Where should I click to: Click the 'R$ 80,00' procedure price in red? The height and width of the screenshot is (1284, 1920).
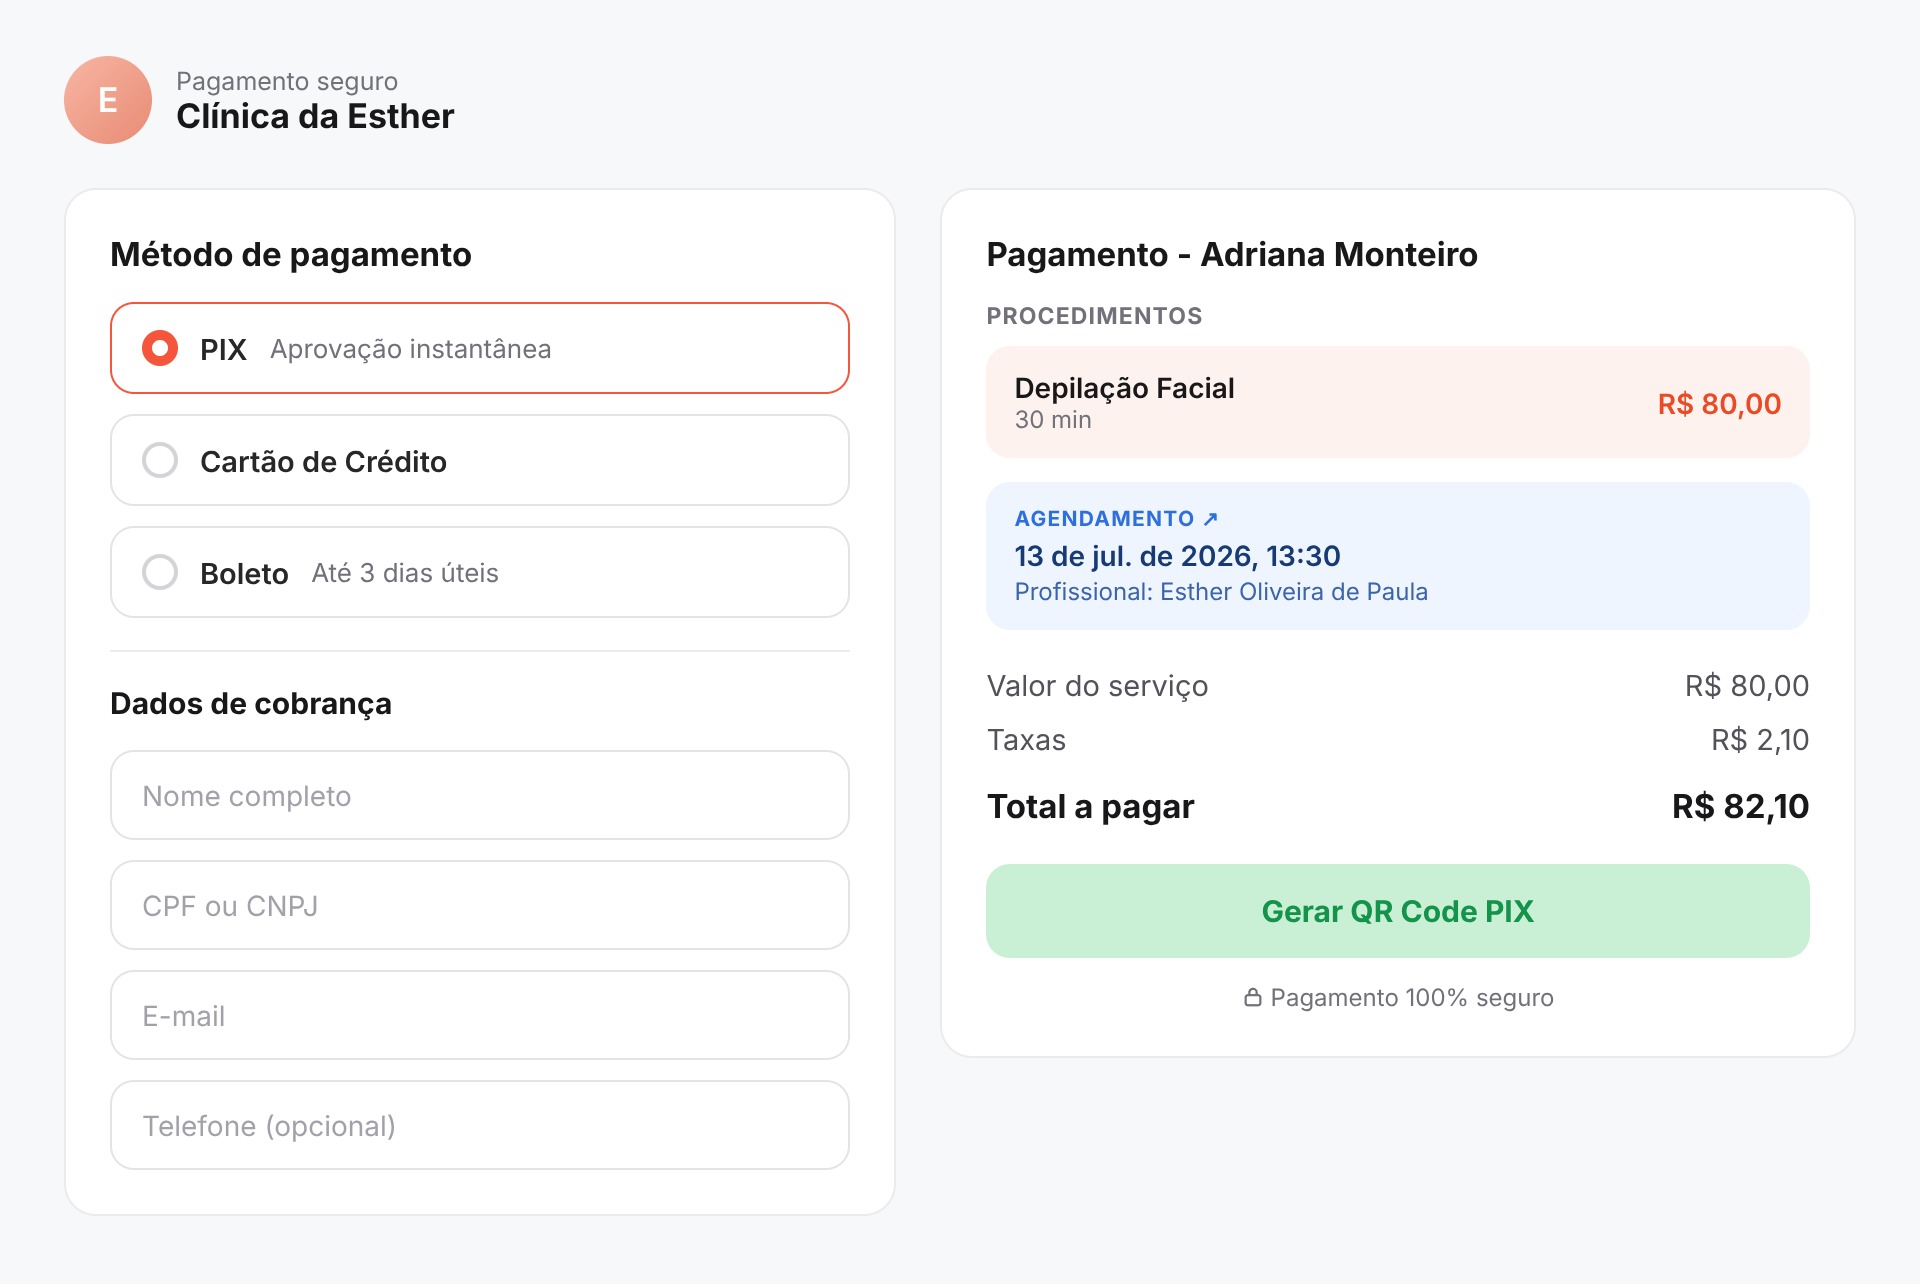(x=1719, y=403)
